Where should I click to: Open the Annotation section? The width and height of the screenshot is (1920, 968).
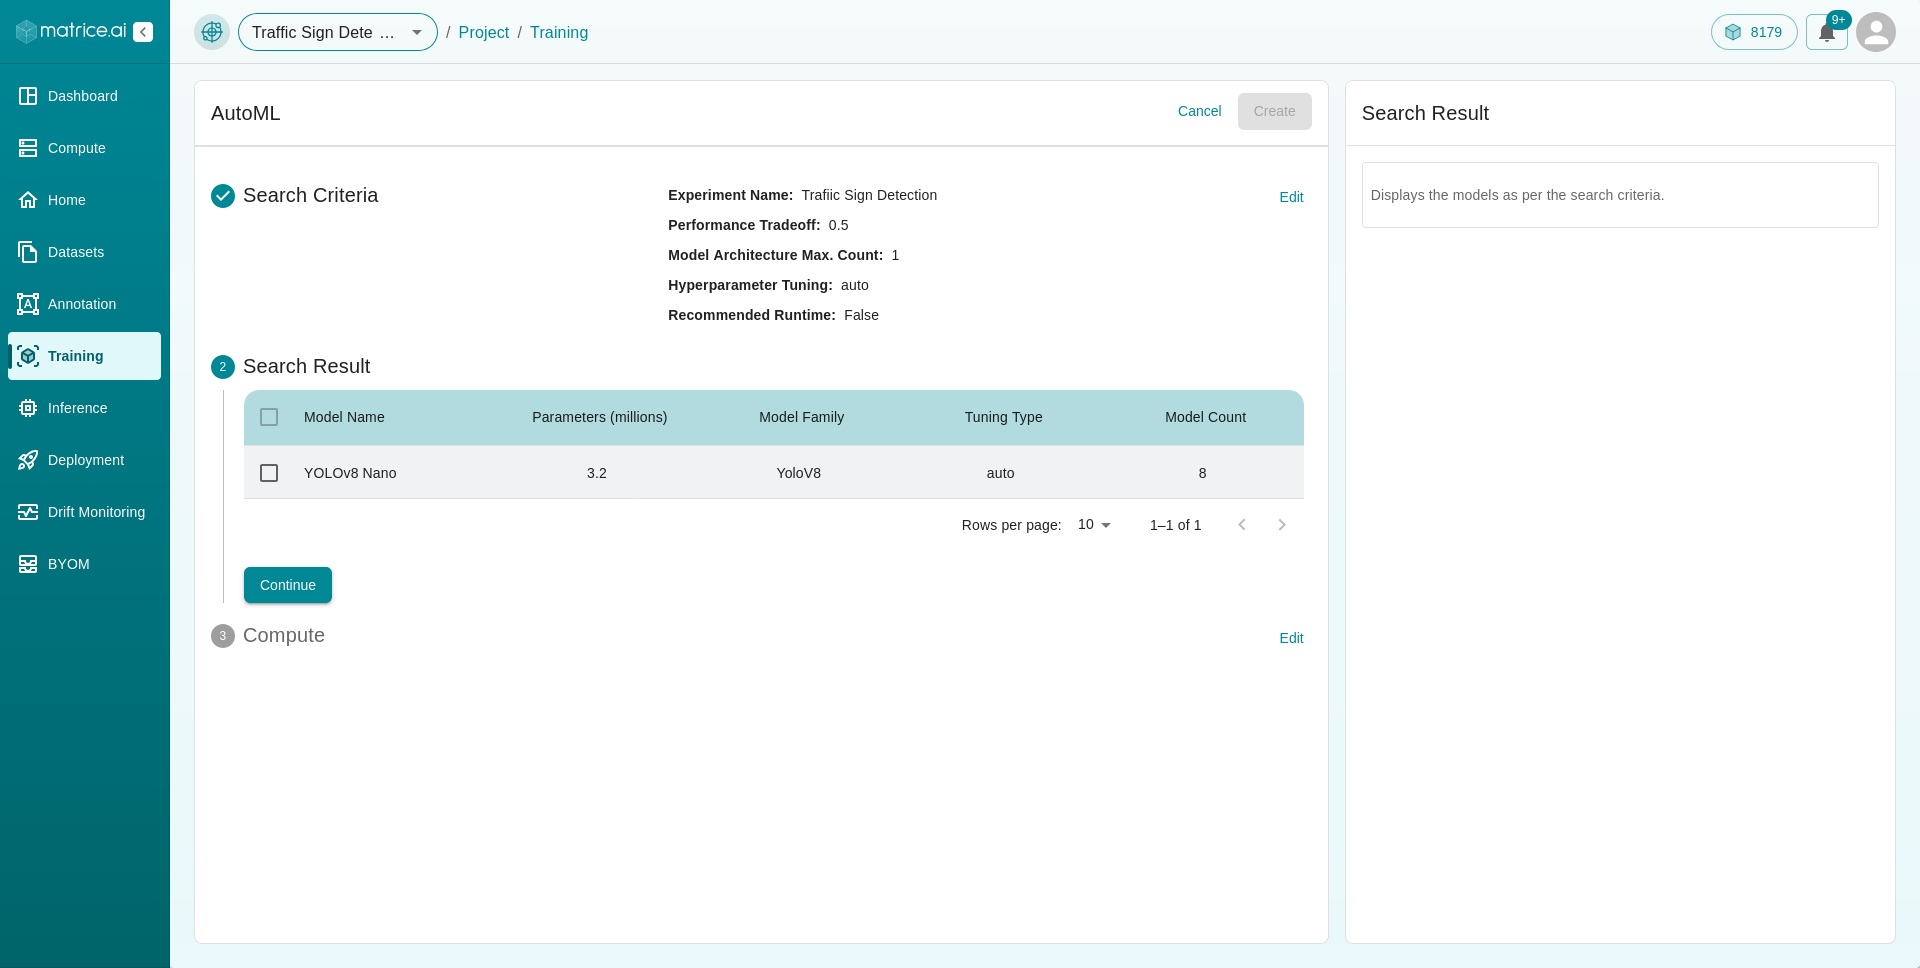(x=84, y=304)
